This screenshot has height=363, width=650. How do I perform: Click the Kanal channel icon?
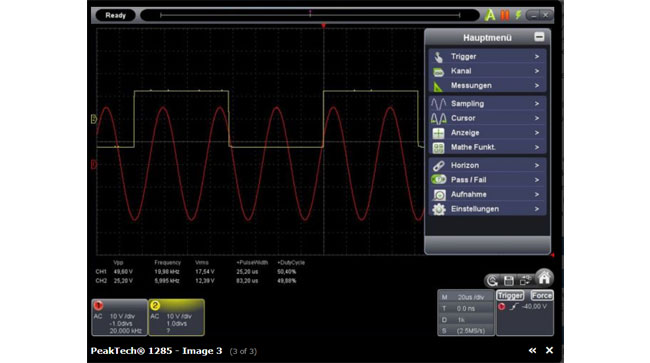coord(439,72)
